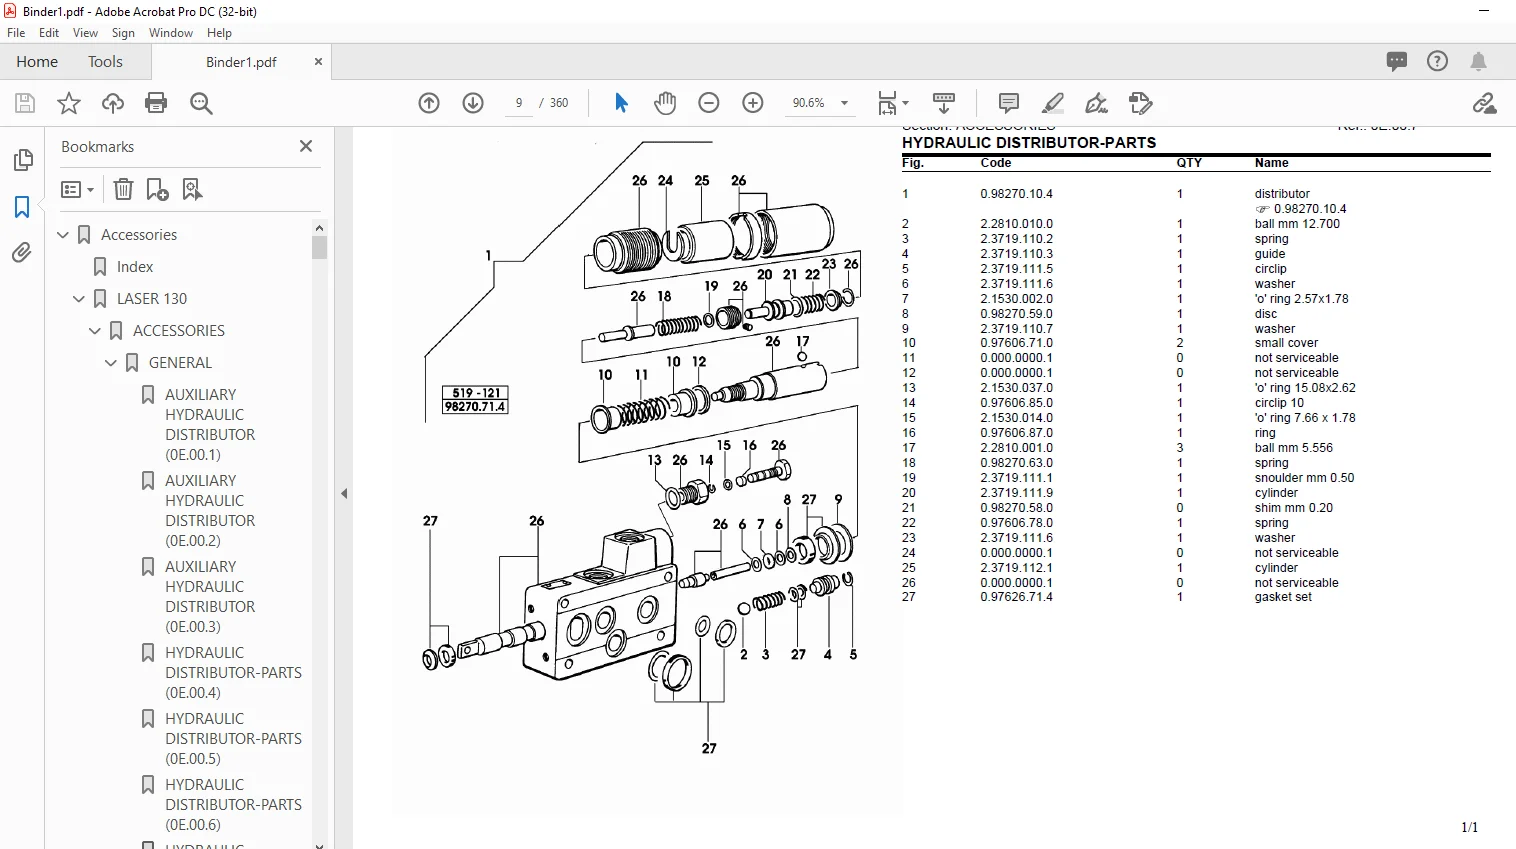The height and width of the screenshot is (849, 1516).
Task: Open the scrolling mode keyboard icon
Action: [944, 103]
